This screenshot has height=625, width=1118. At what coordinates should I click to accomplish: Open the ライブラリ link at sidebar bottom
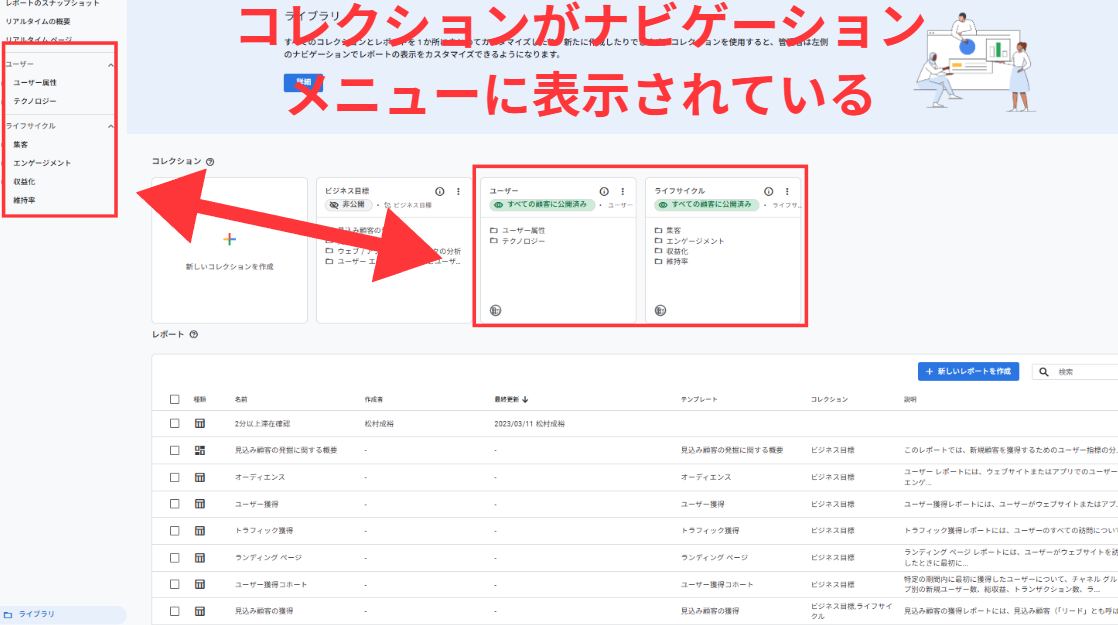[x=36, y=614]
